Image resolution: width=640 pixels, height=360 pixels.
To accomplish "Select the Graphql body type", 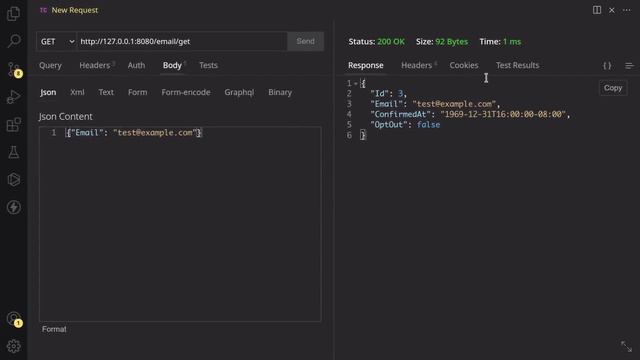I will (239, 92).
